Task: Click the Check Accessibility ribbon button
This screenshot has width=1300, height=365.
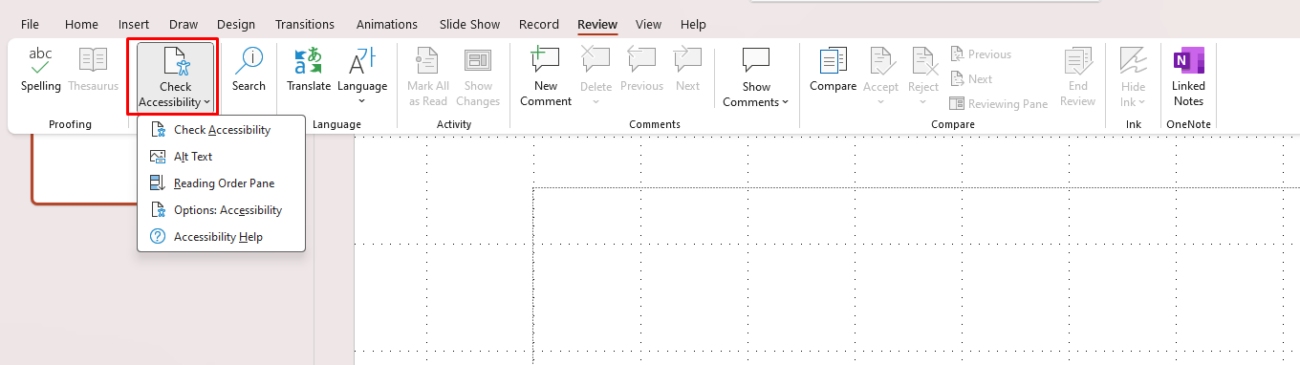Action: pyautogui.click(x=175, y=76)
